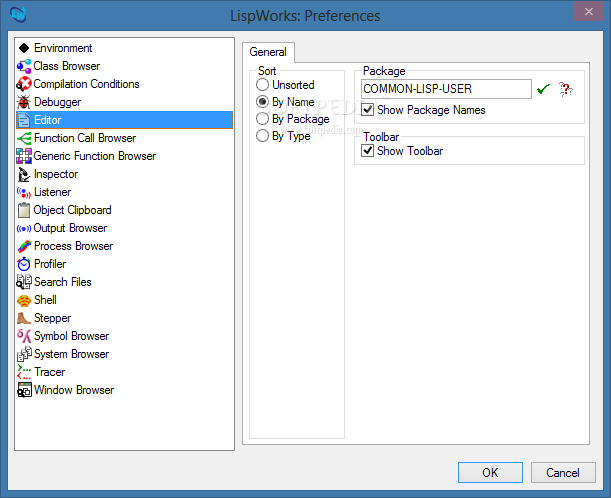Select Class Browser in the list

(x=124, y=66)
